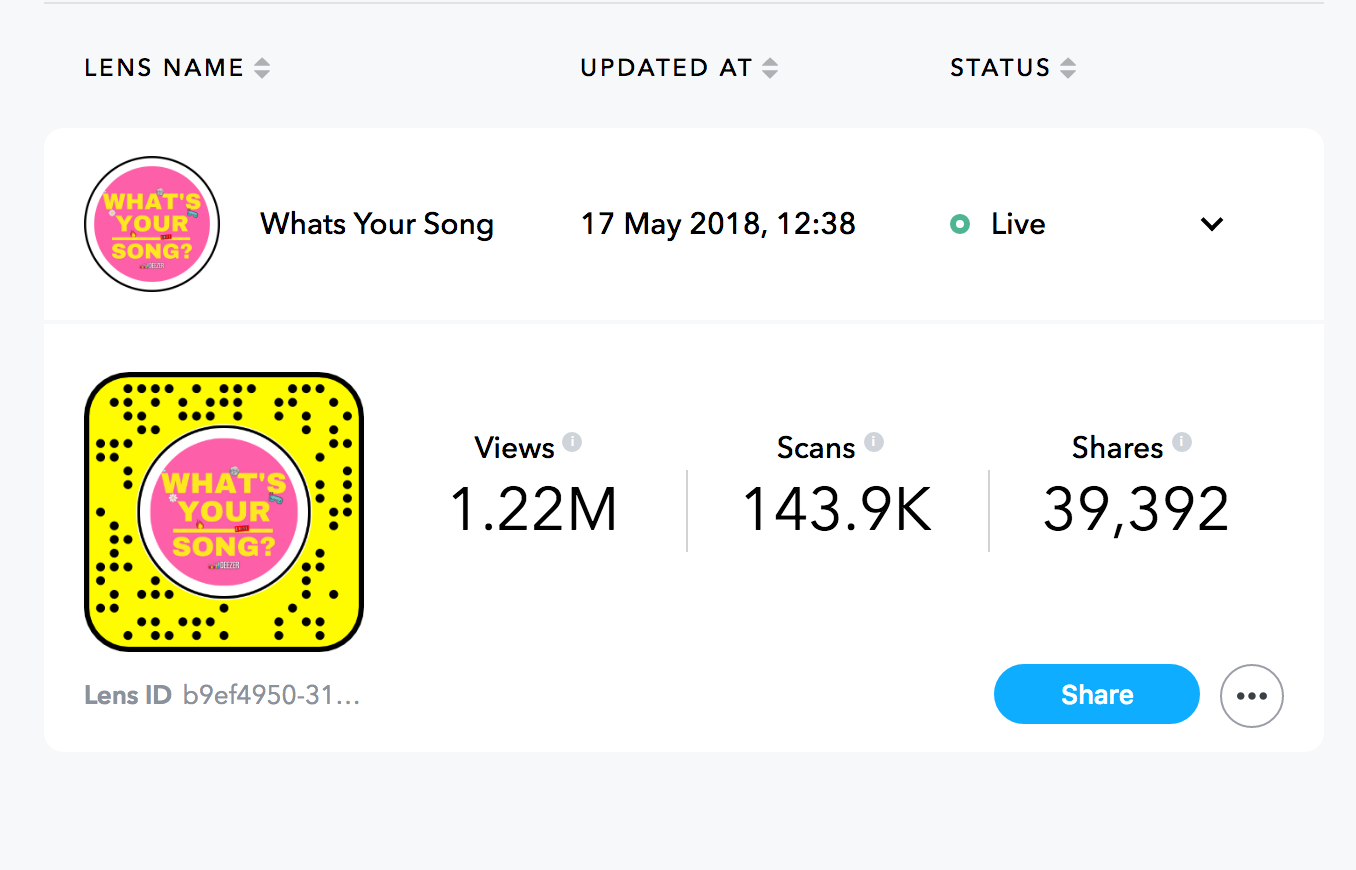Open the three-dots more options button
Screen dimensions: 1356x870
tap(1252, 696)
